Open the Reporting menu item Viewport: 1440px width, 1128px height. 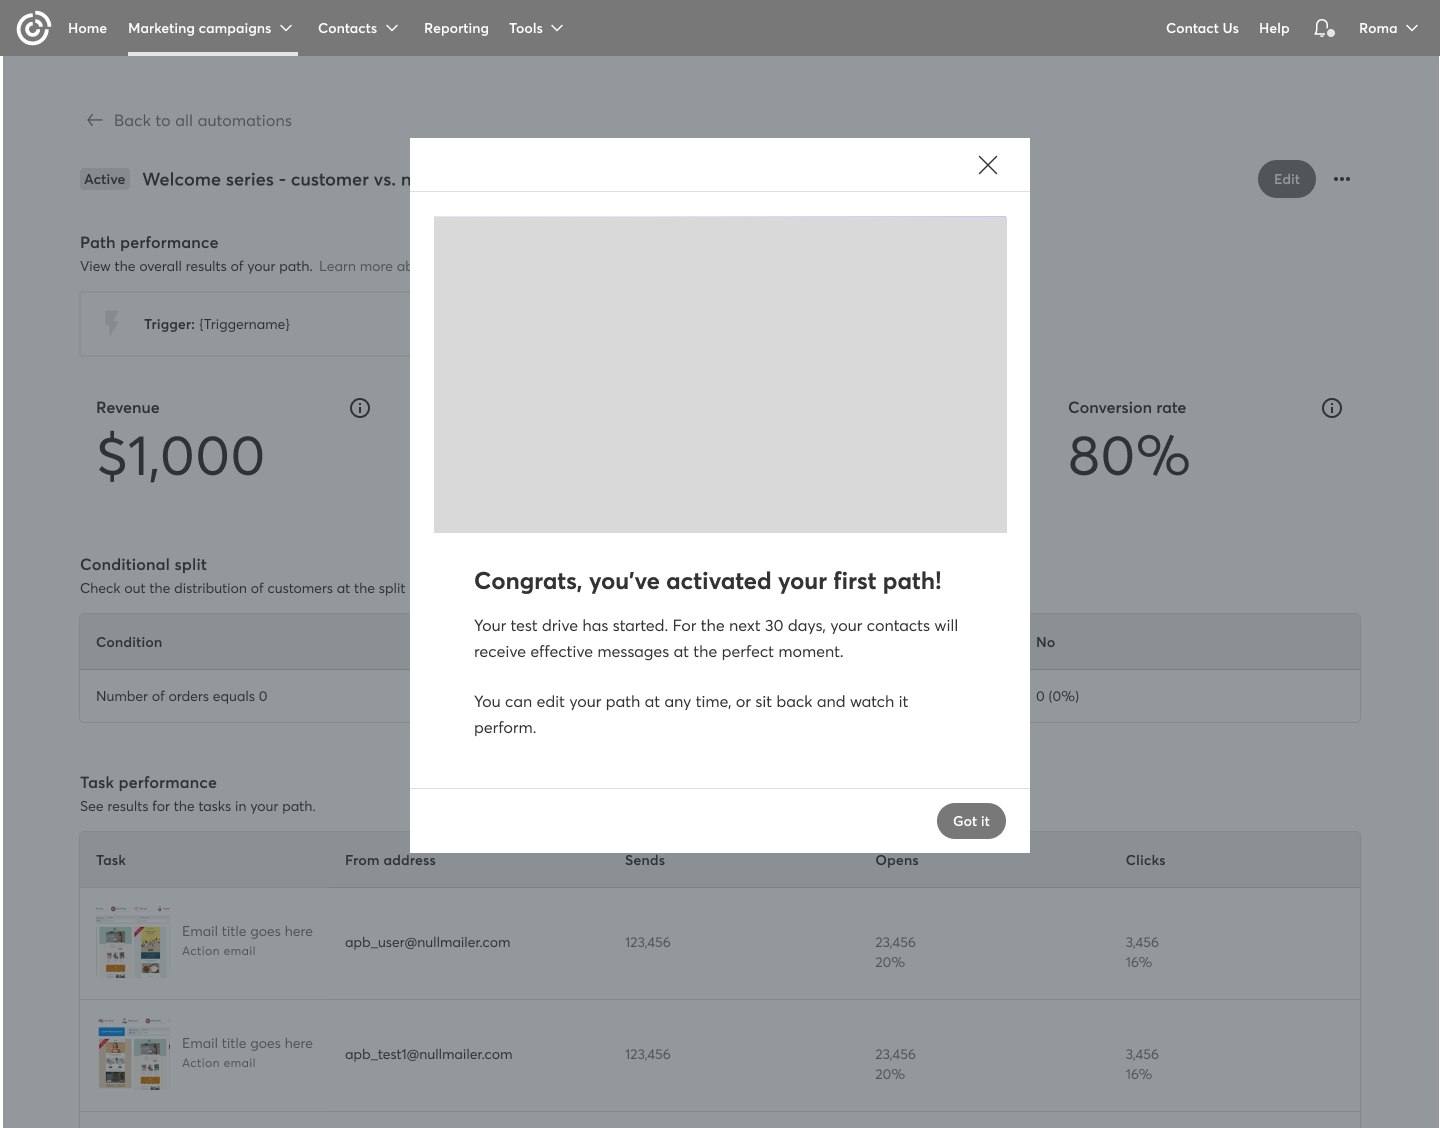[x=456, y=28]
